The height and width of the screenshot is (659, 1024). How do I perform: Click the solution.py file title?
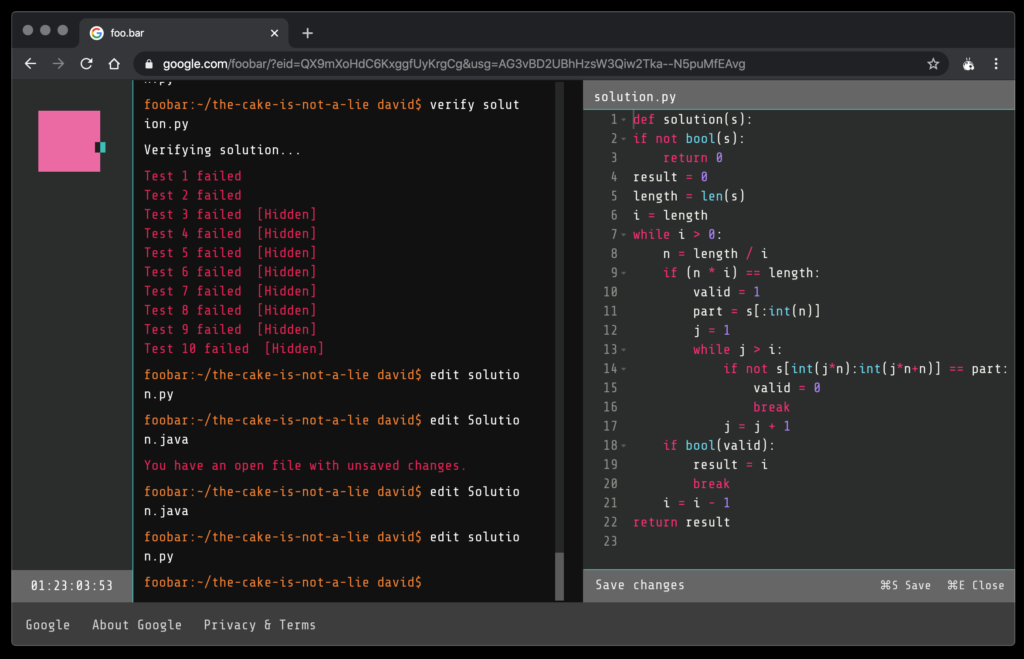point(635,97)
